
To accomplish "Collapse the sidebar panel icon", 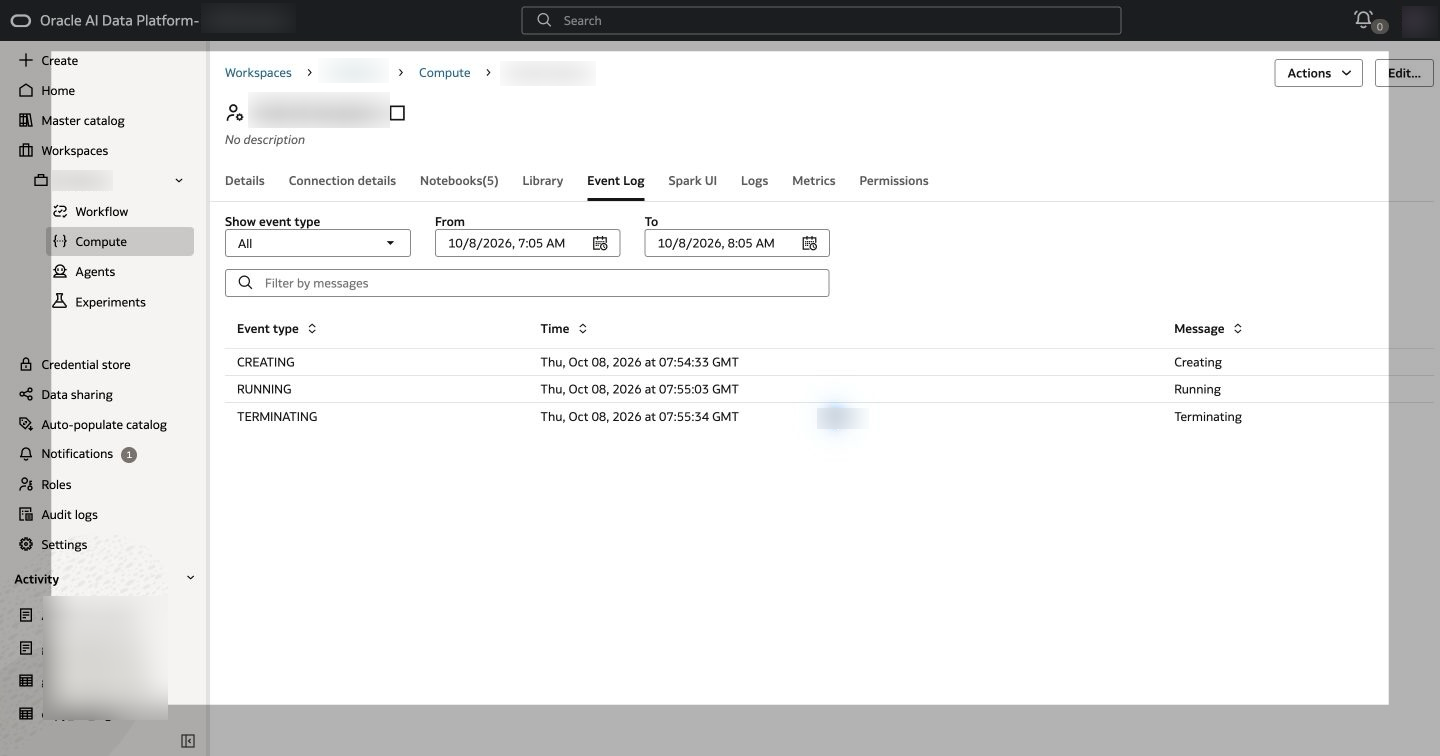I will tap(188, 741).
